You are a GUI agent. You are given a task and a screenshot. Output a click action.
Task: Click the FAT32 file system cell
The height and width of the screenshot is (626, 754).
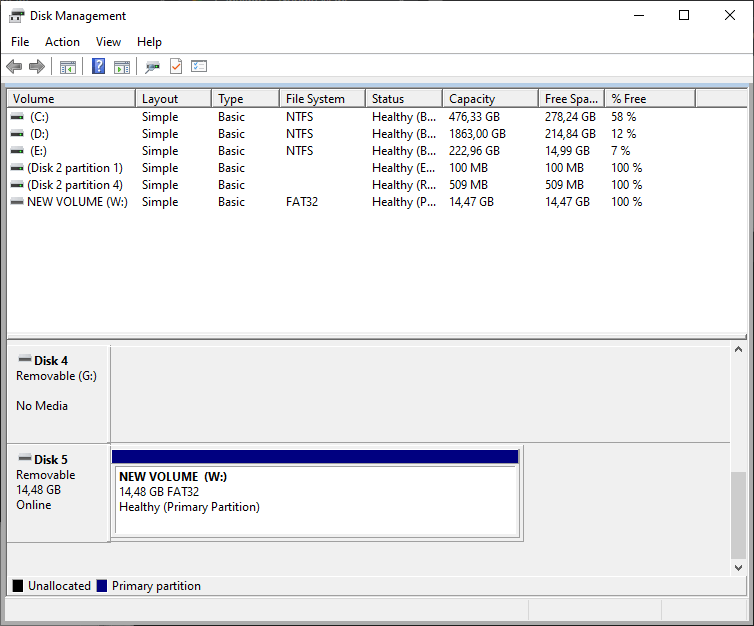pos(302,202)
